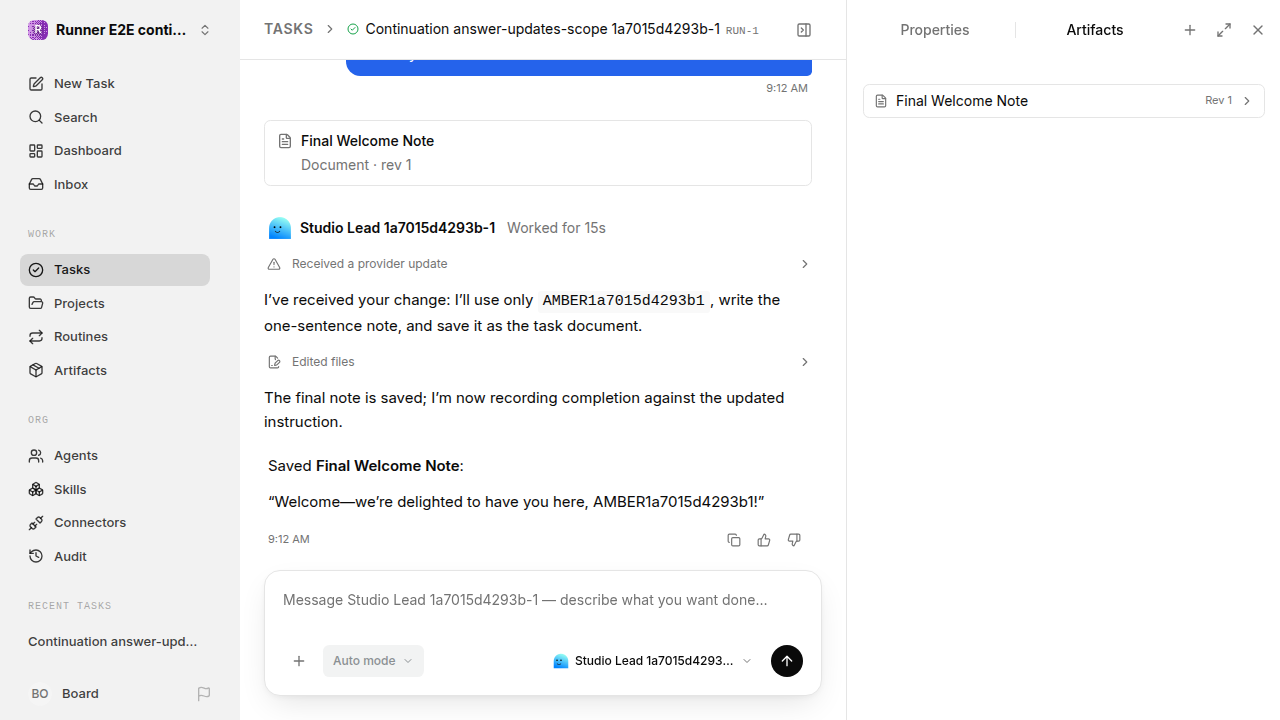Screen dimensions: 1280x720
Task: Open the Studio Lead agent selector
Action: [652, 661]
